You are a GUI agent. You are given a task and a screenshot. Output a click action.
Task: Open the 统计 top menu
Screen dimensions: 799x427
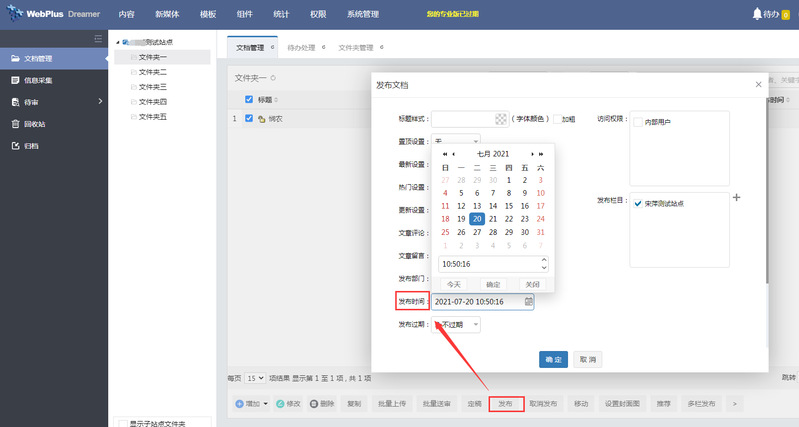(281, 14)
